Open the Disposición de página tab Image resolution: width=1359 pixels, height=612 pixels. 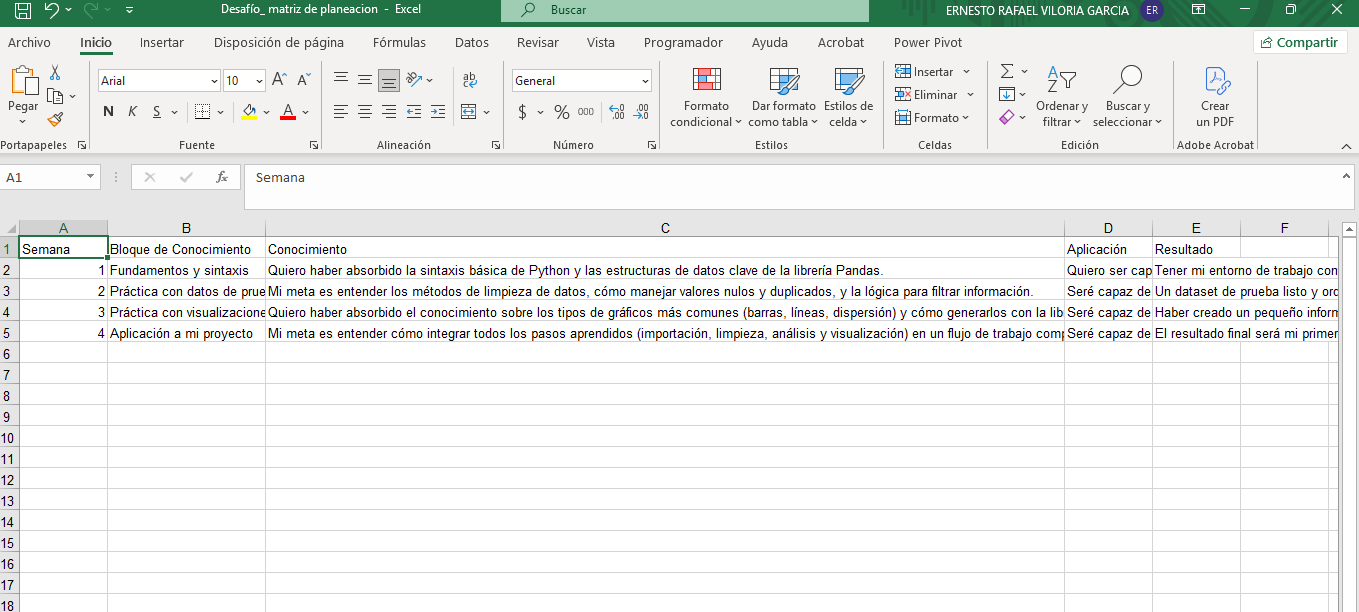point(279,43)
